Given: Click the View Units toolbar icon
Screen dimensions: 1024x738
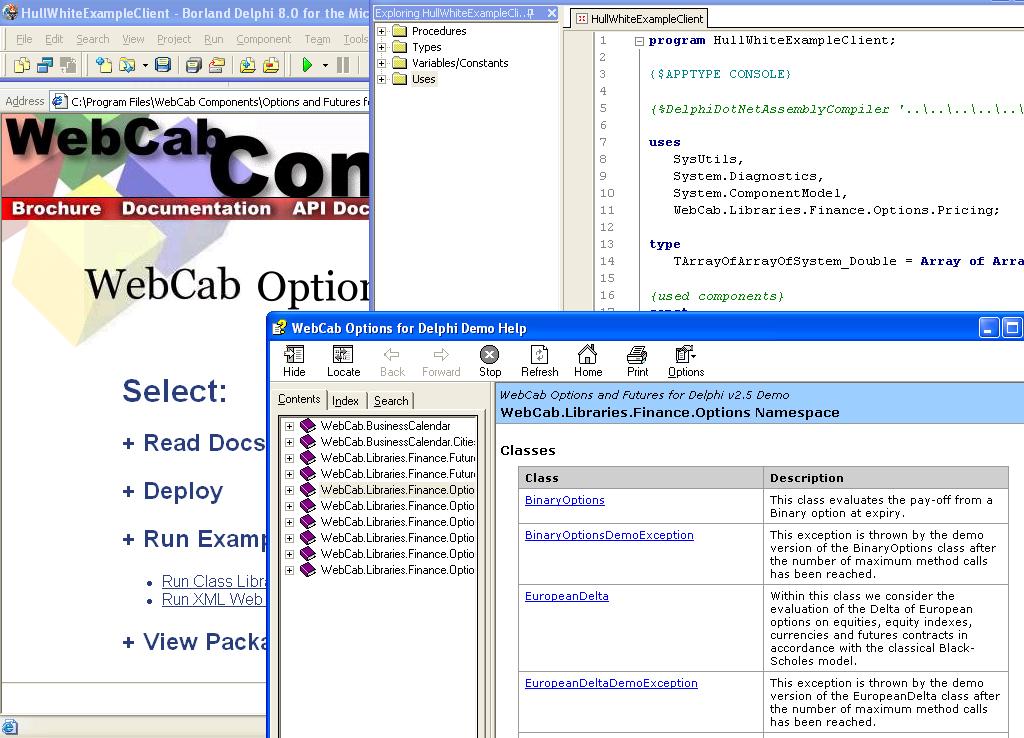Looking at the screenshot, I should click(22, 65).
